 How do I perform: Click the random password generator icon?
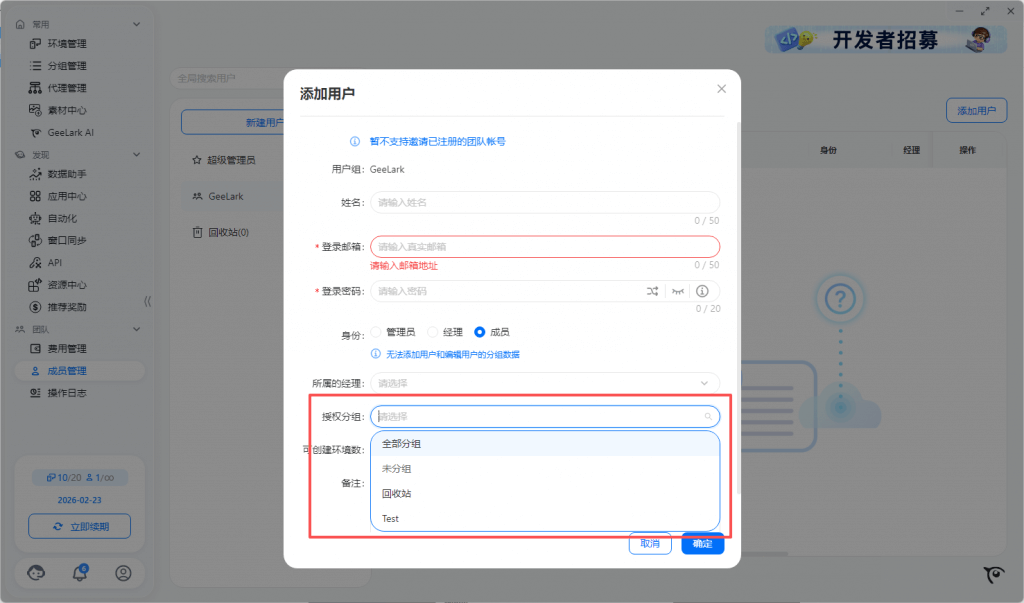coord(652,291)
